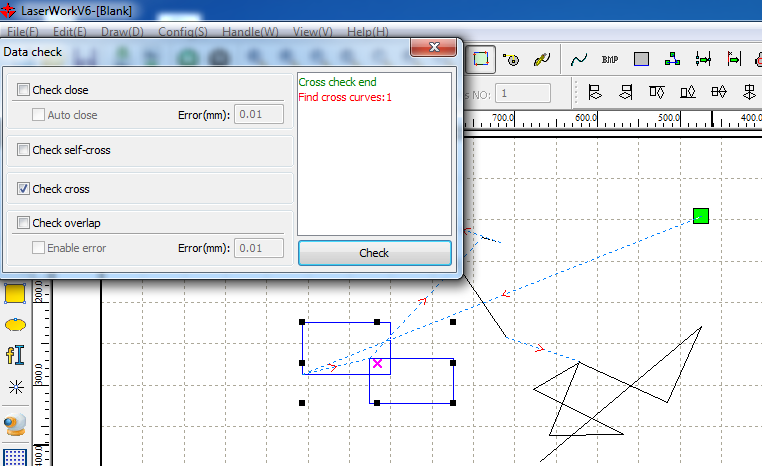Select the Rectangle drawing tool

coord(15,293)
